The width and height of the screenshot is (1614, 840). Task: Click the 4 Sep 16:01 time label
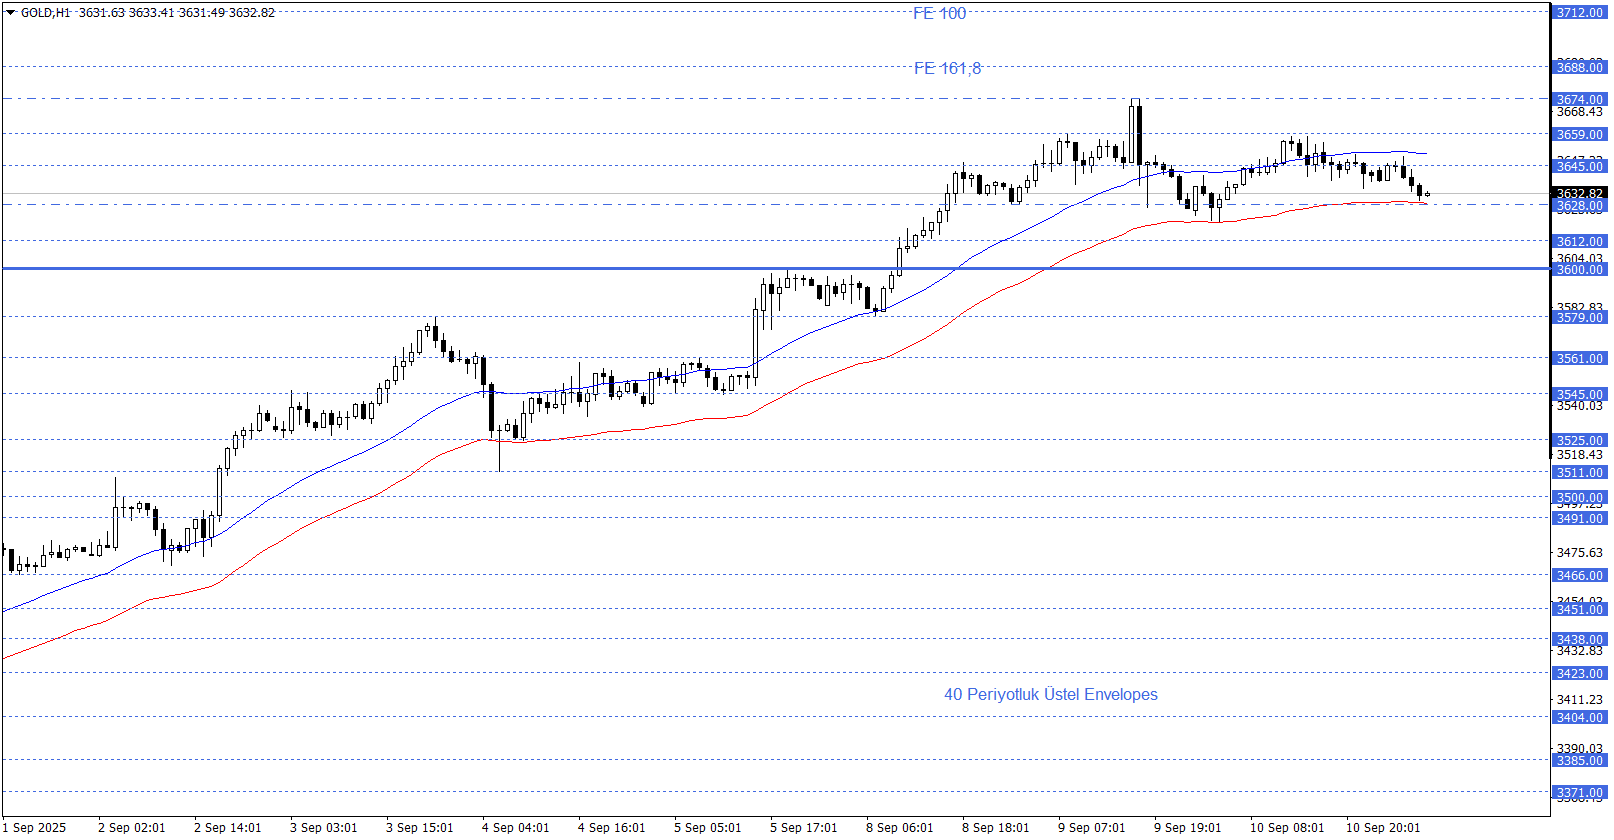(x=612, y=828)
